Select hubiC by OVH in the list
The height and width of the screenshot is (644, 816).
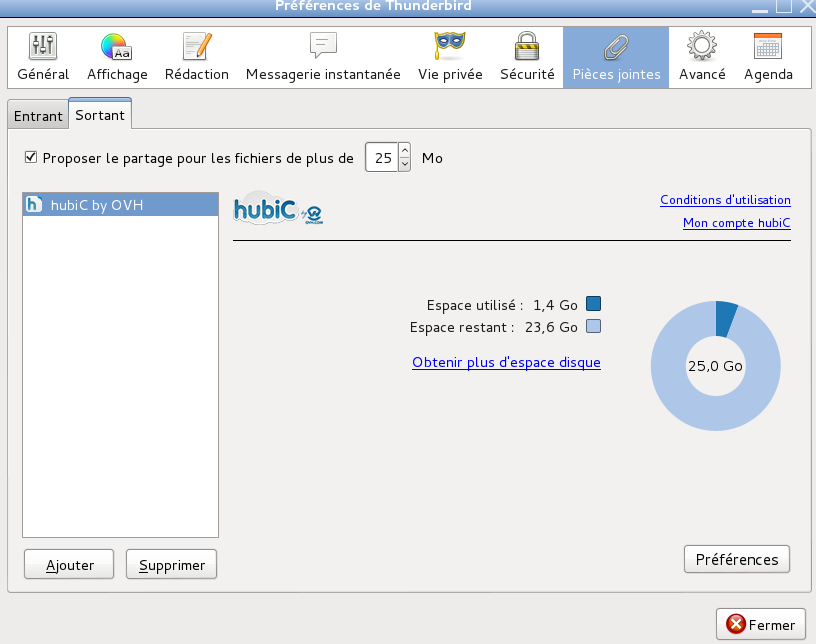coord(120,205)
